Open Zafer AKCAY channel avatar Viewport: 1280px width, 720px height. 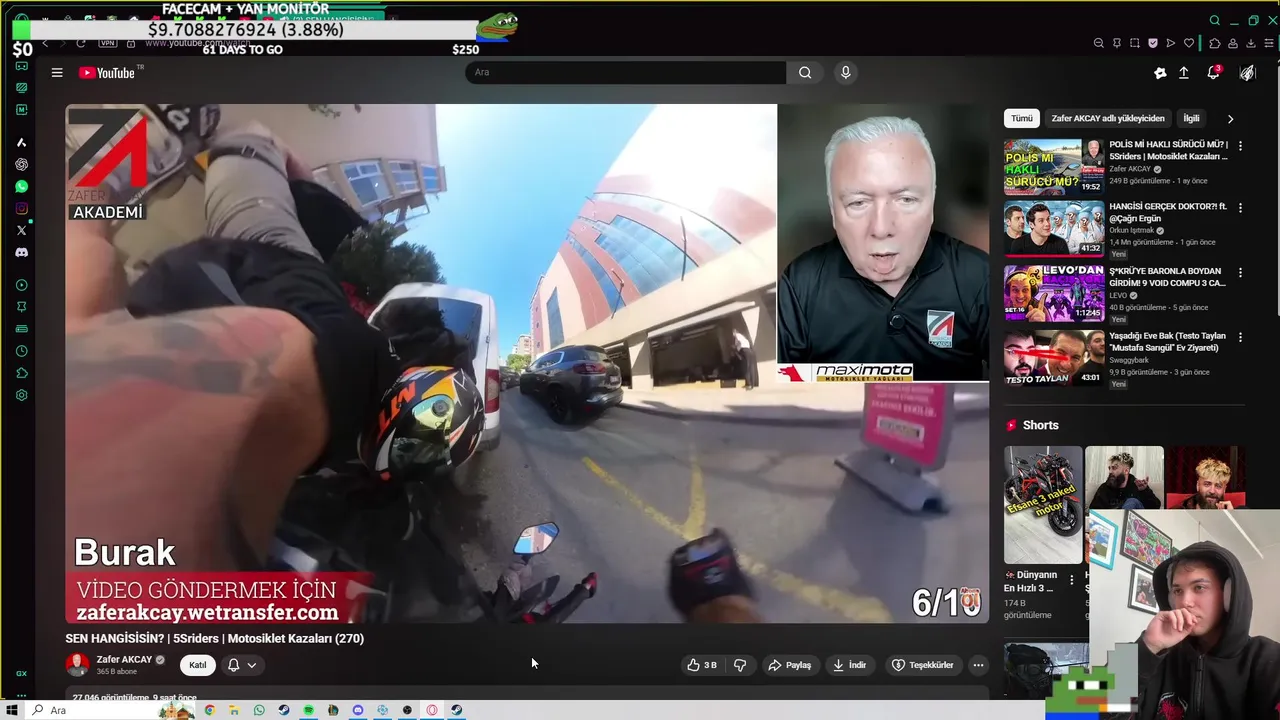[77, 665]
